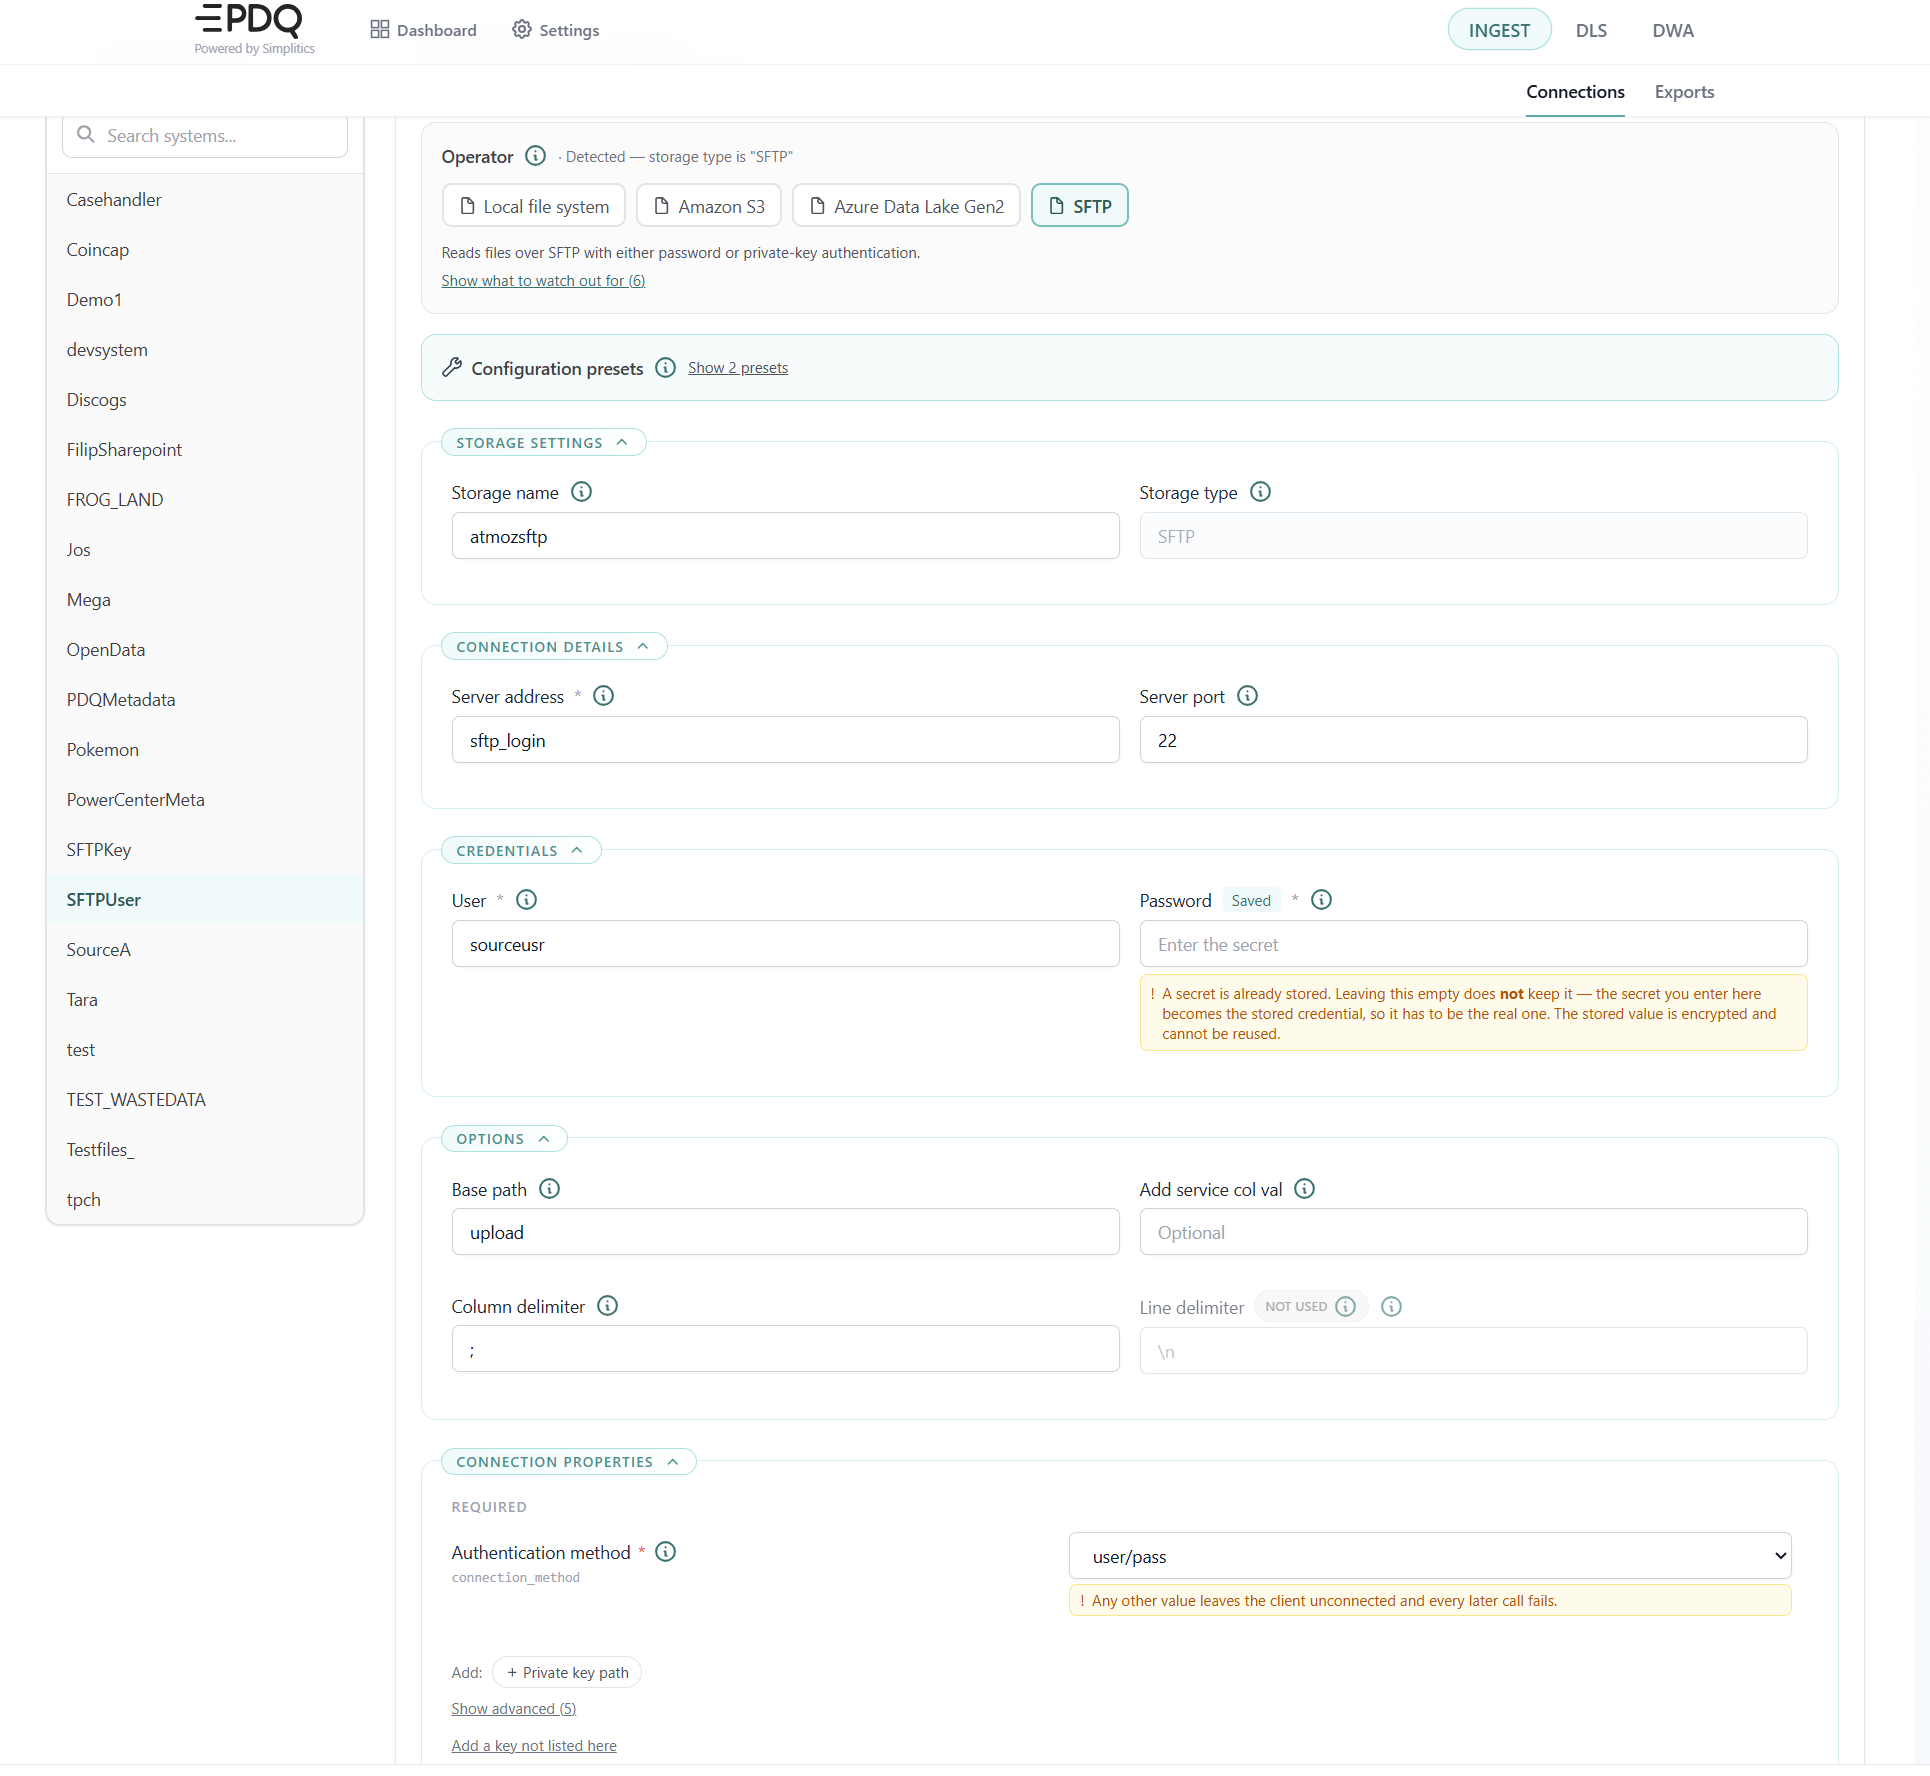Click the Column delimiter info icon
The width and height of the screenshot is (1930, 1776).
(x=608, y=1306)
